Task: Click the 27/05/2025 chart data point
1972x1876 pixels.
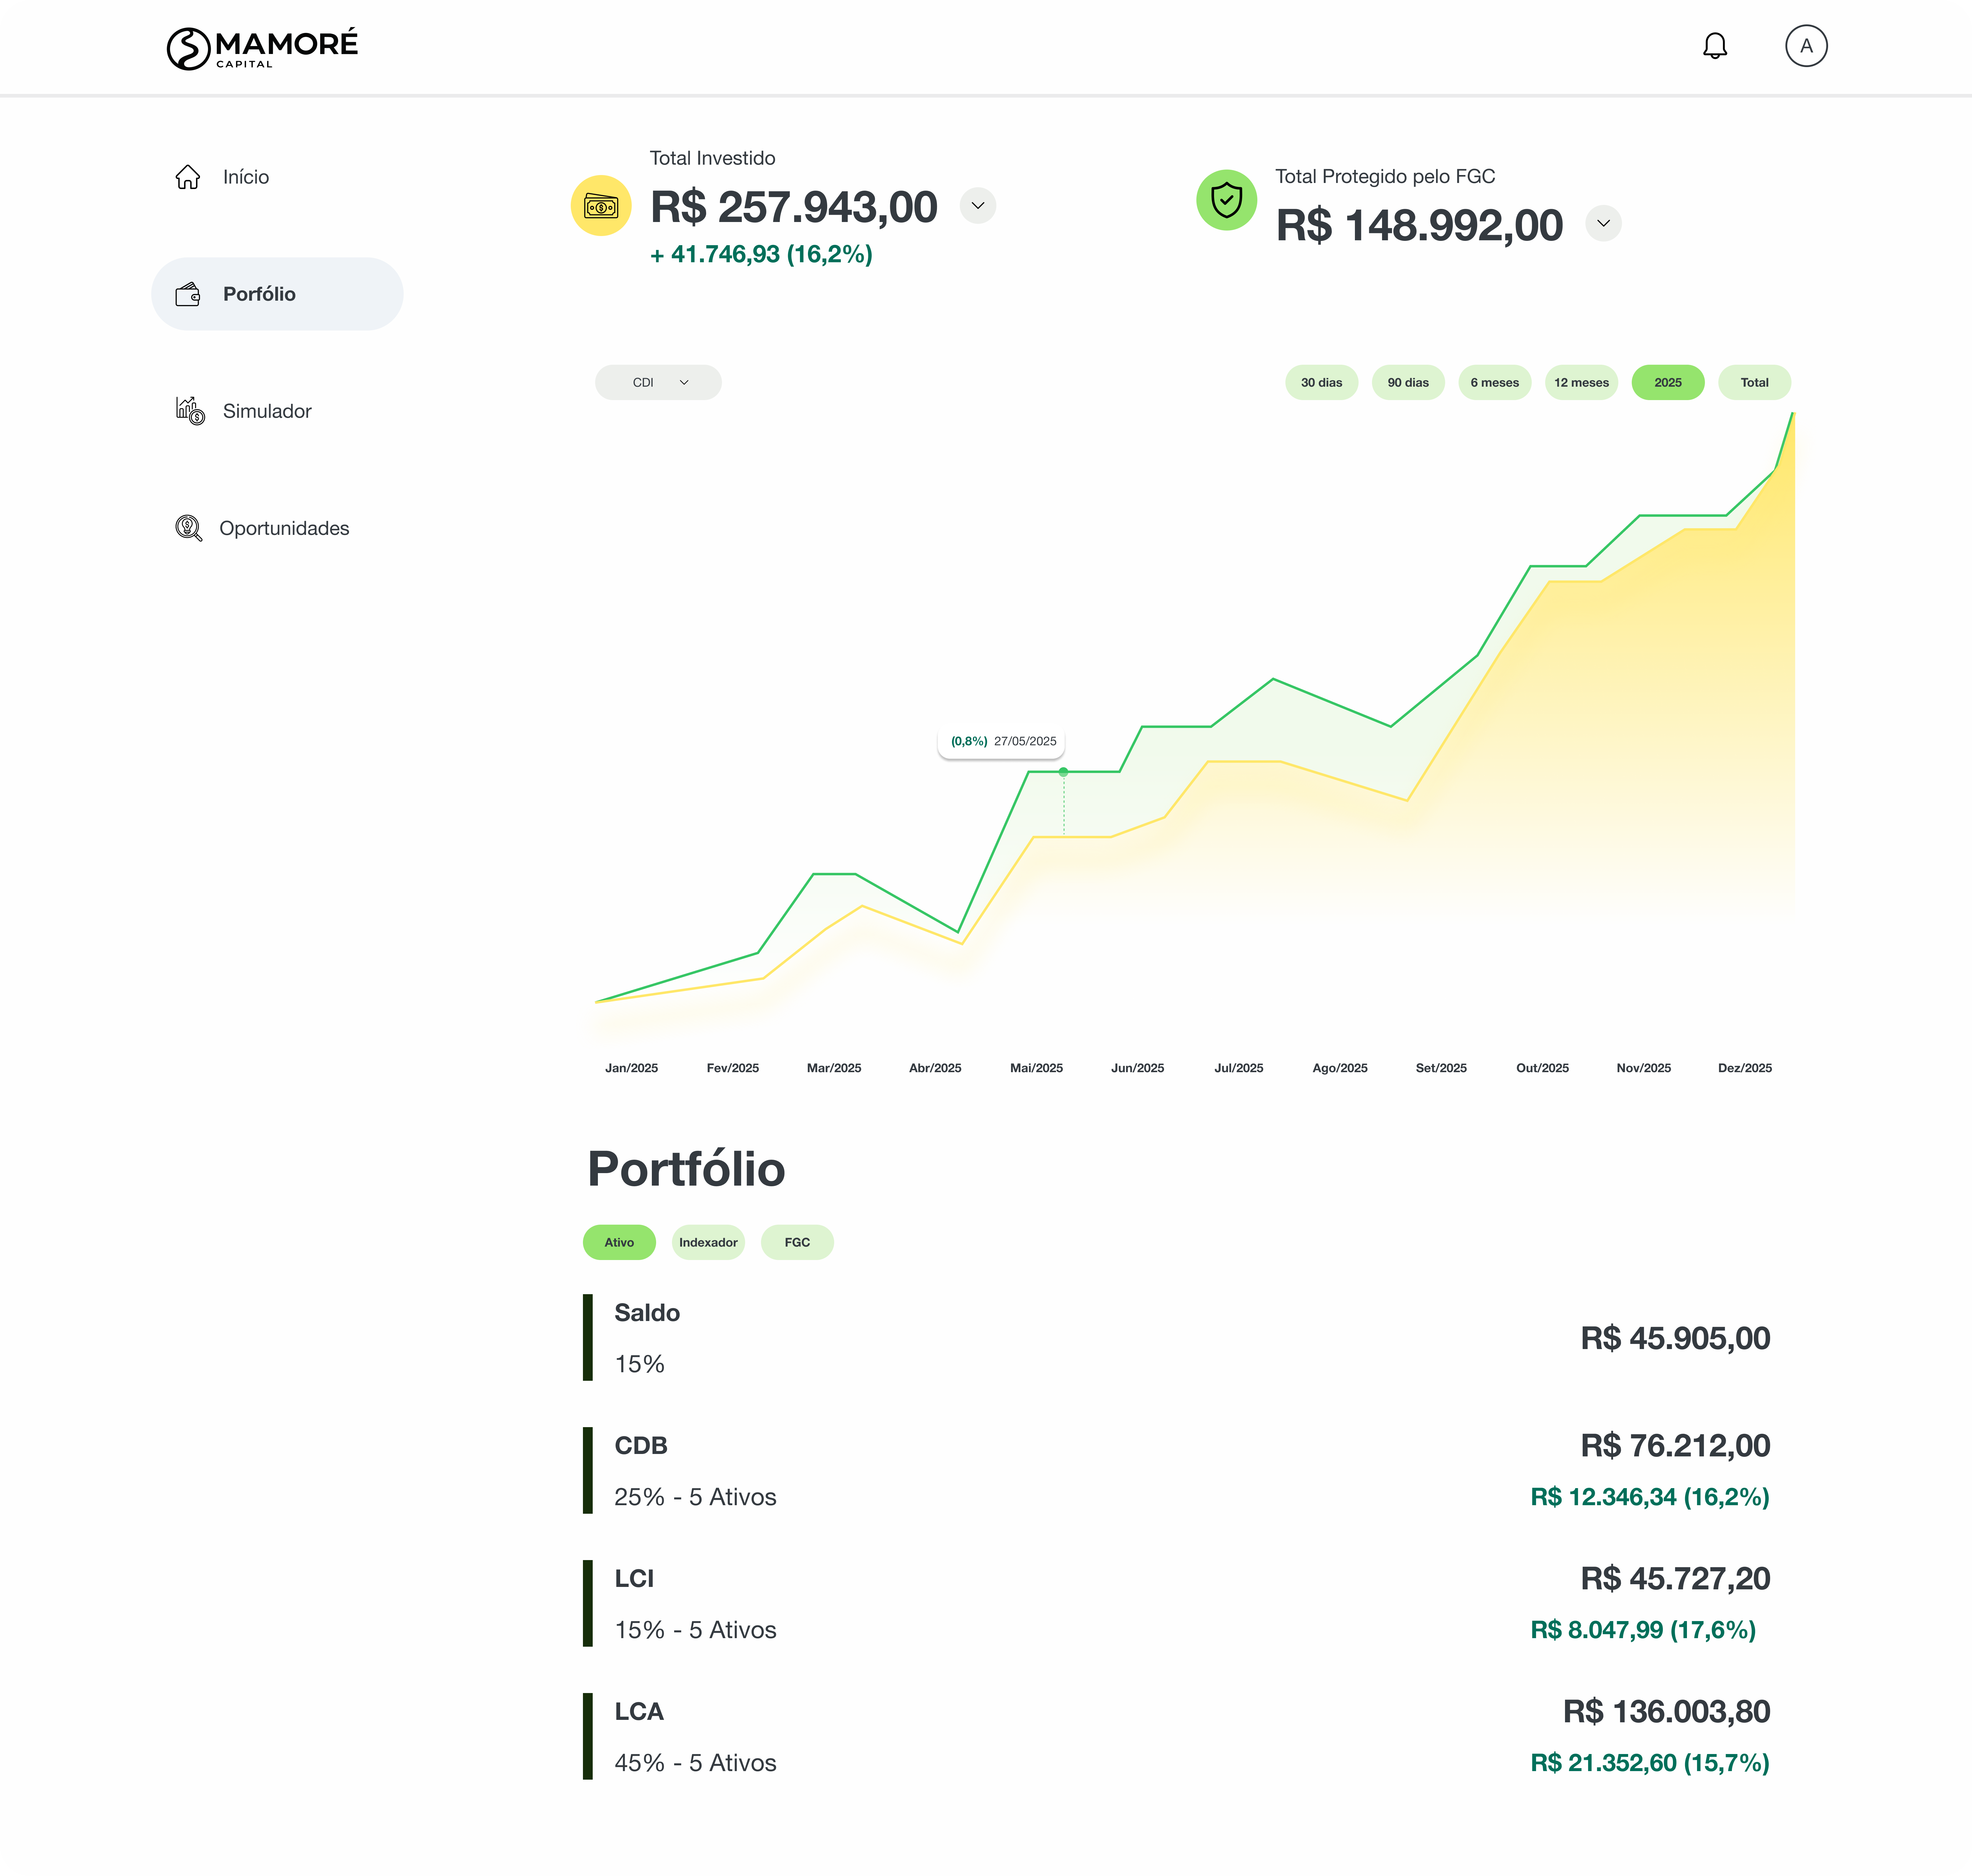Action: click(1063, 772)
